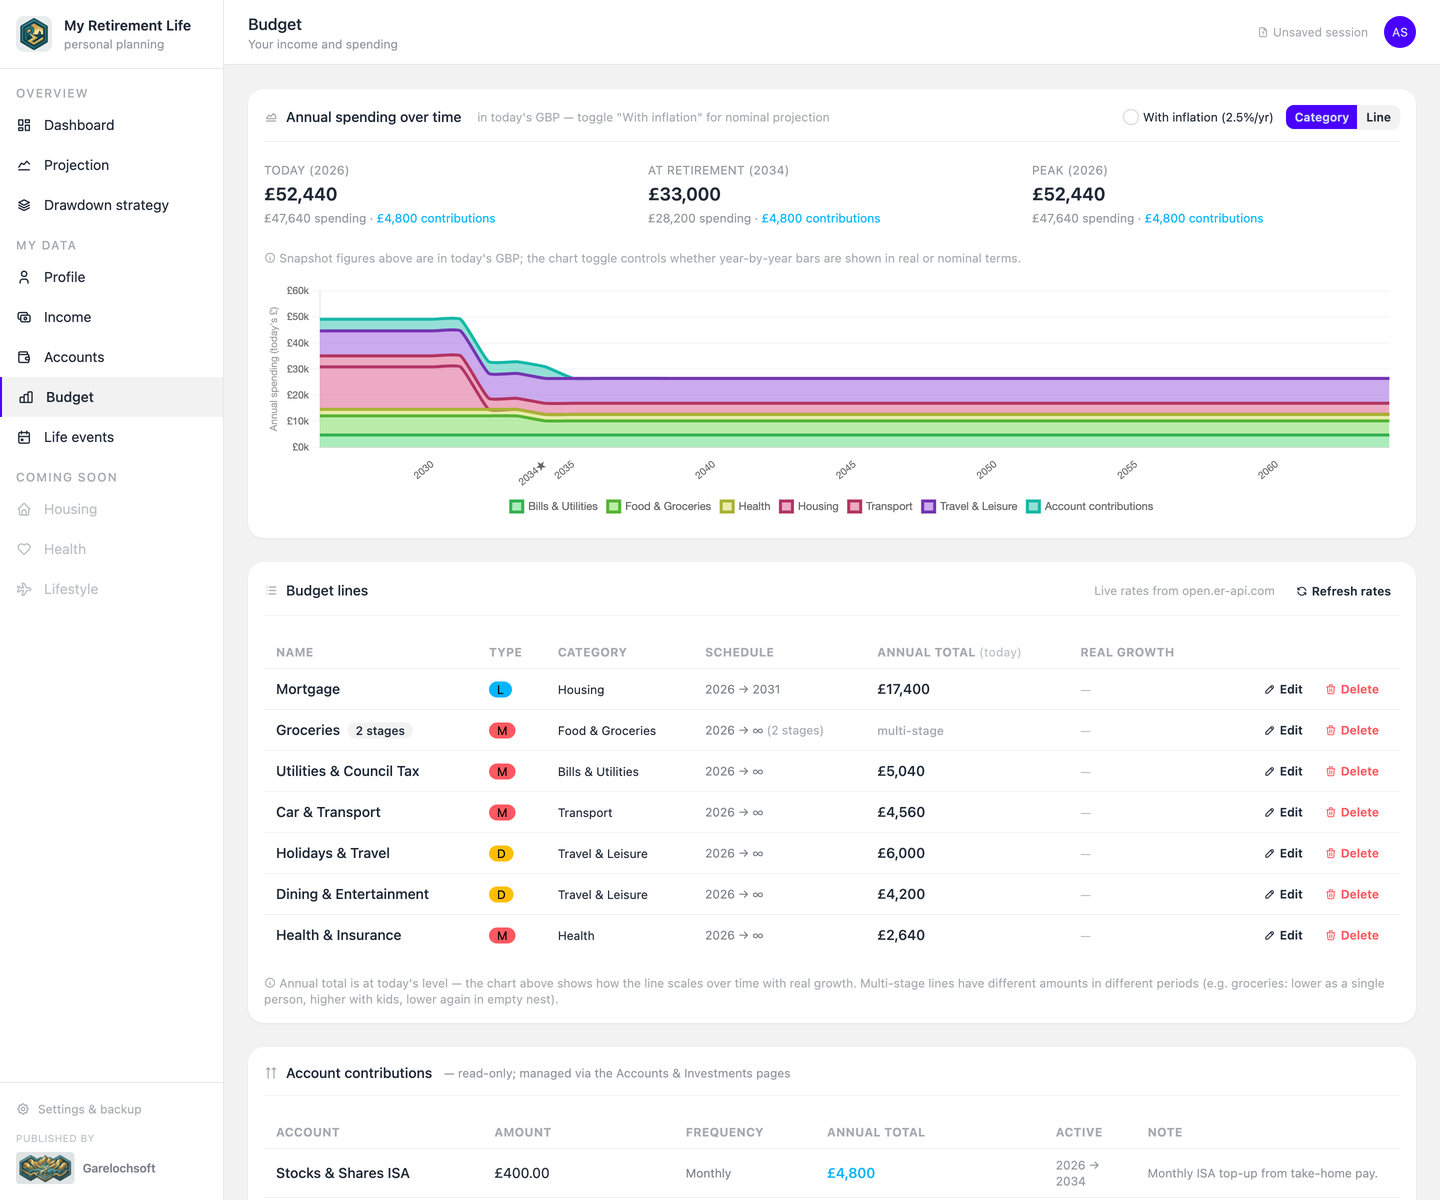Click the Profile person icon
This screenshot has width=1440, height=1200.
24,277
